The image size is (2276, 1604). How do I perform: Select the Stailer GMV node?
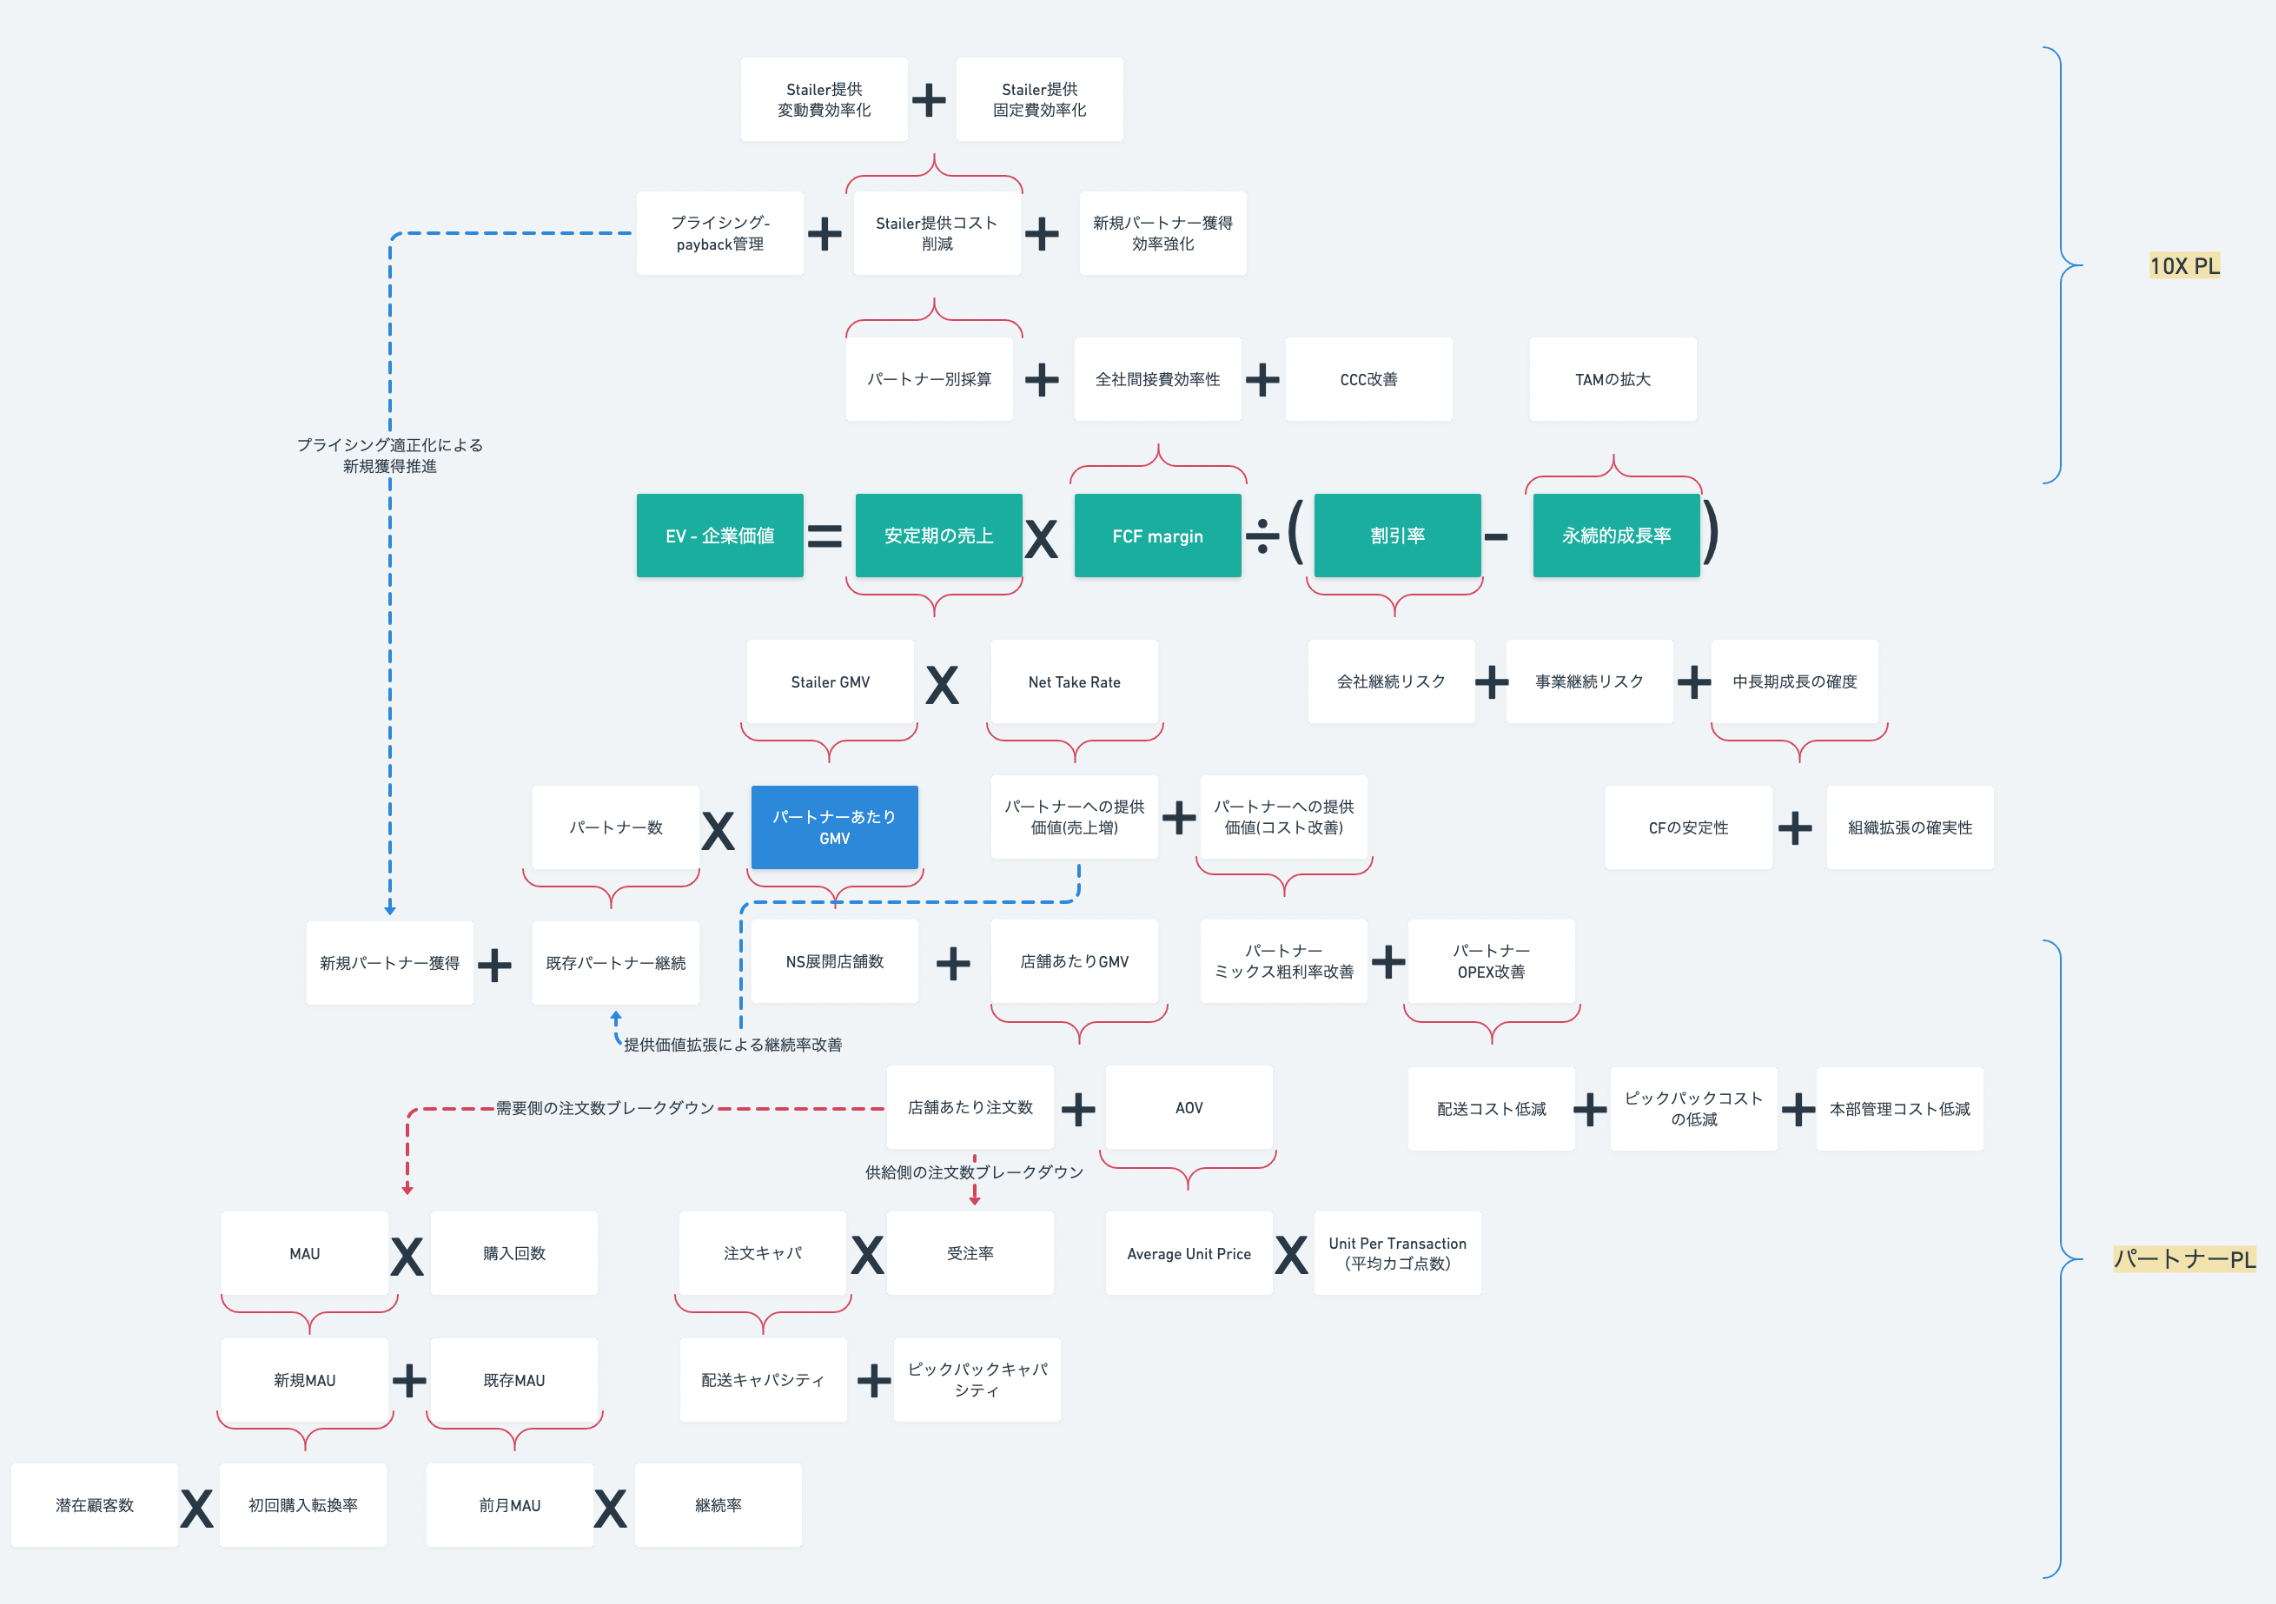tap(829, 682)
